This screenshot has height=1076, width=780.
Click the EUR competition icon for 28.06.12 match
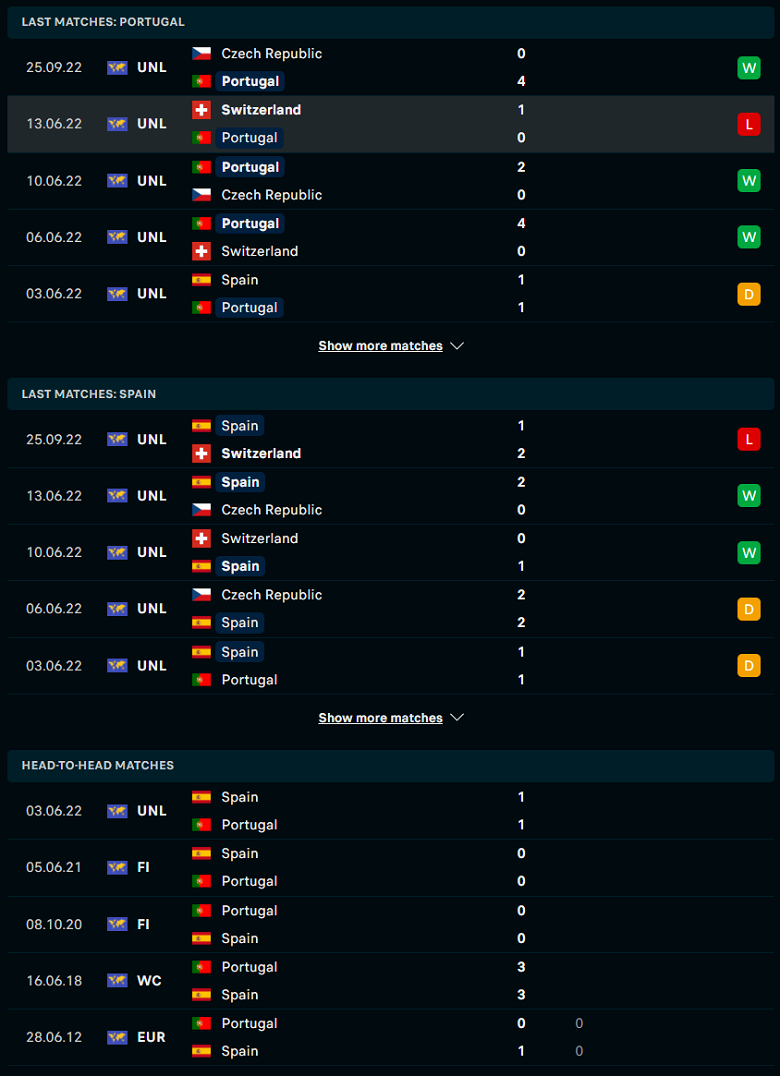(117, 1037)
